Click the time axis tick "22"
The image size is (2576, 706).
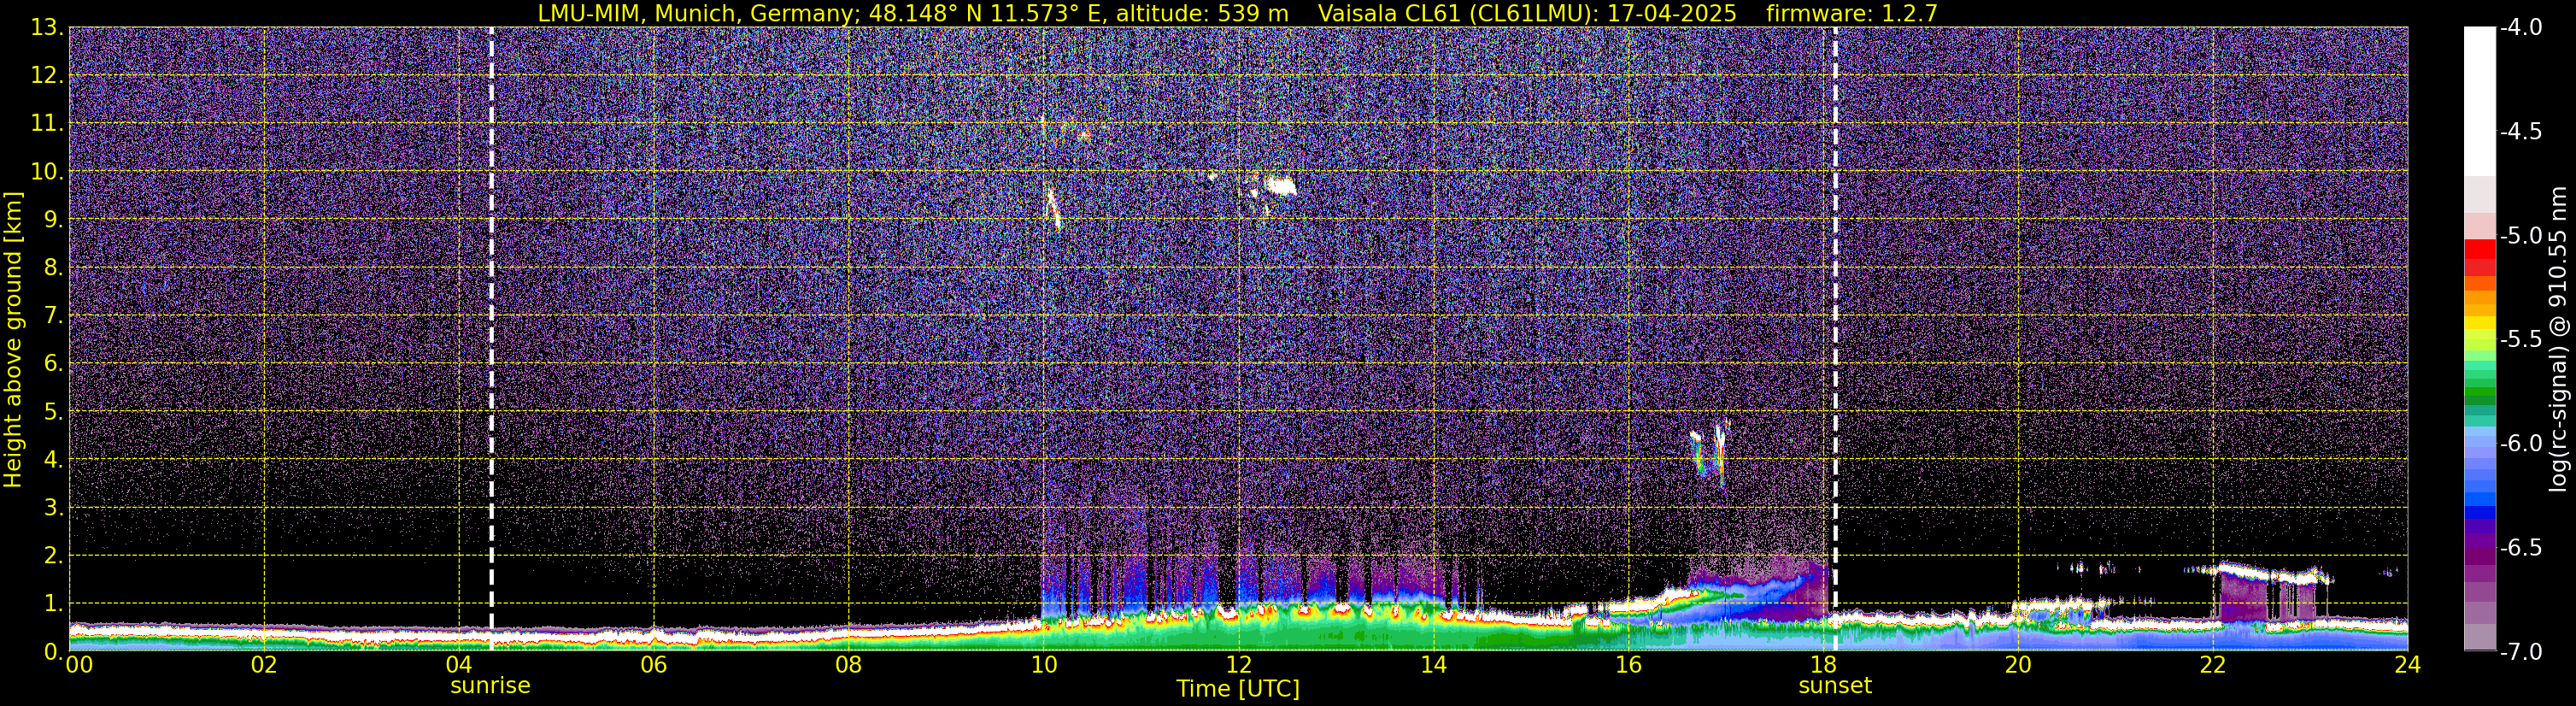pos(2213,665)
